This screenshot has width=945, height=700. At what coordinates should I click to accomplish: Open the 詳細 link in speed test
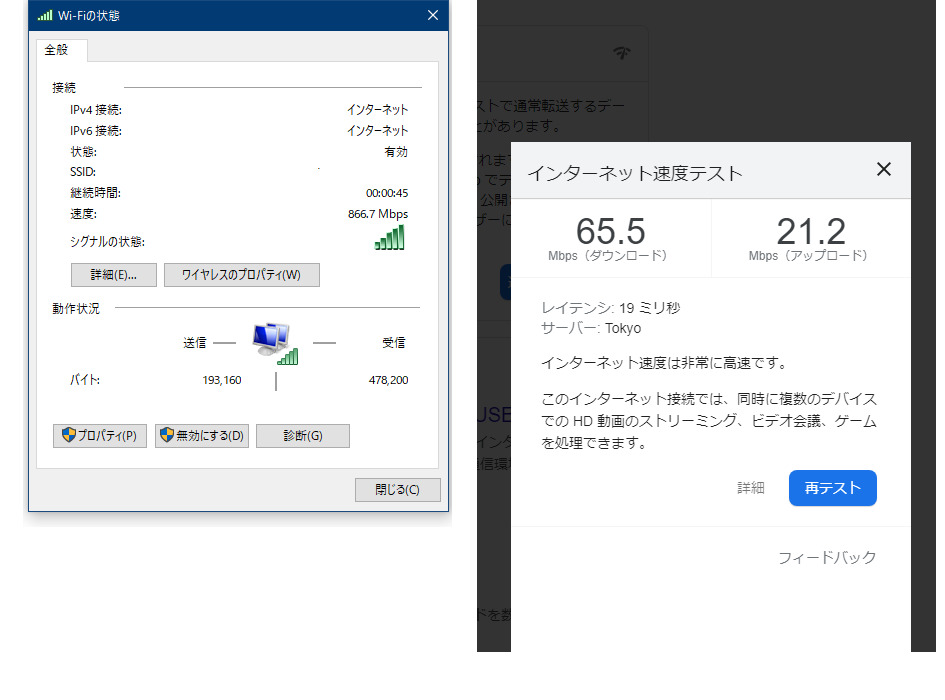coord(751,488)
